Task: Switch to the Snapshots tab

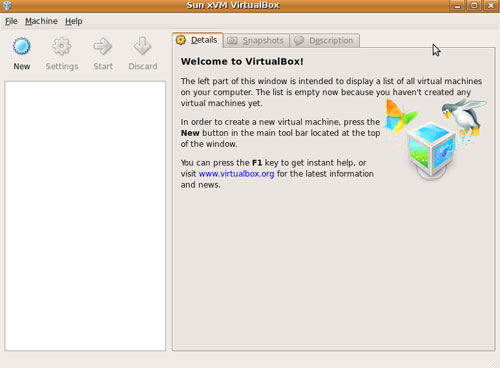Action: 256,41
